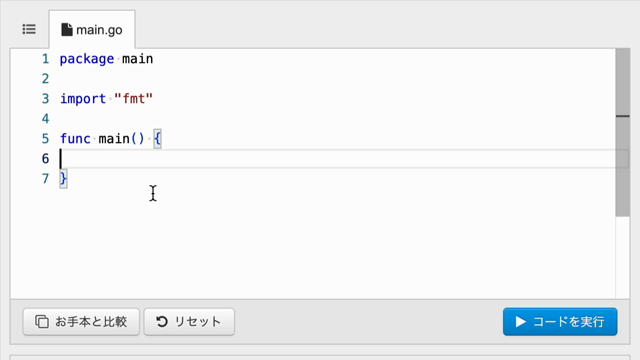Viewport: 640px width, 360px height.
Task: Click the リセット button
Action: 189,322
